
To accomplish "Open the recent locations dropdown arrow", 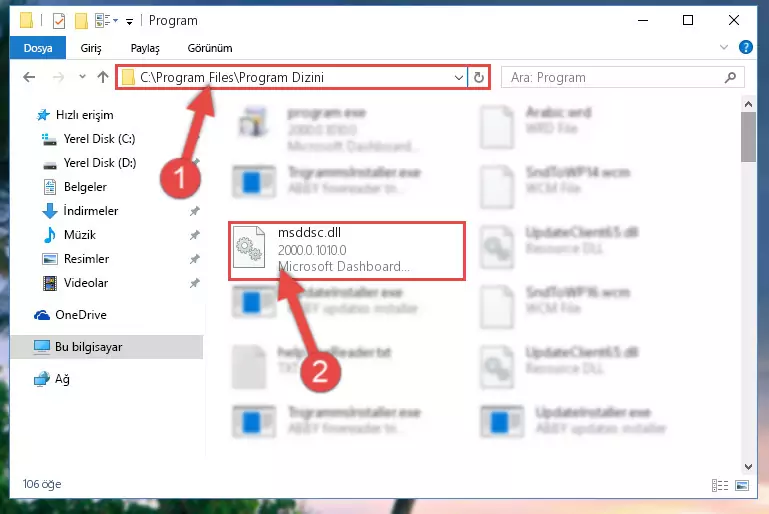I will click(x=82, y=77).
